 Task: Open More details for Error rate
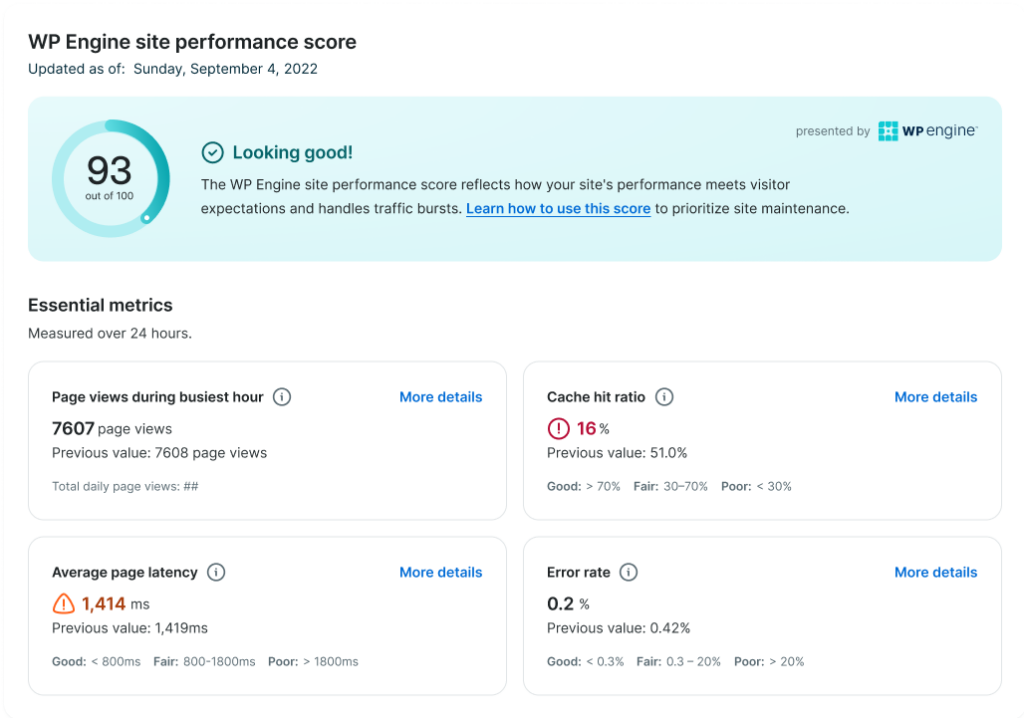tap(935, 572)
